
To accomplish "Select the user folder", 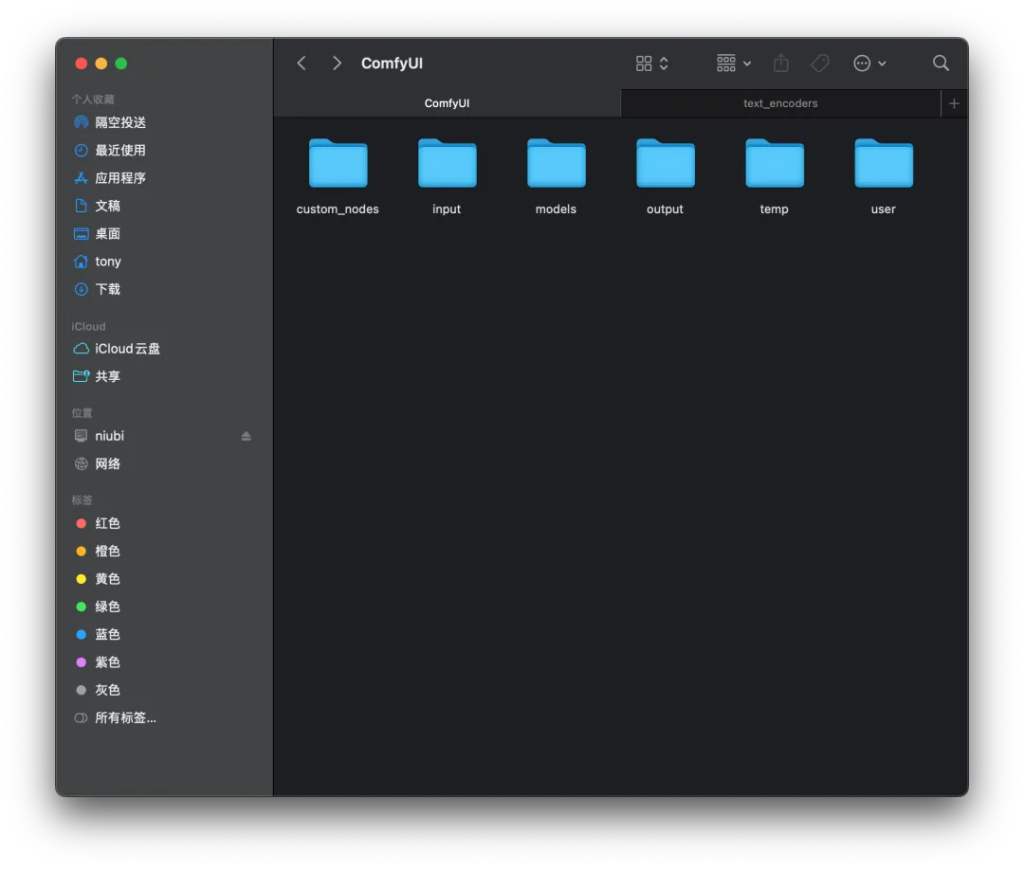I will (883, 164).
